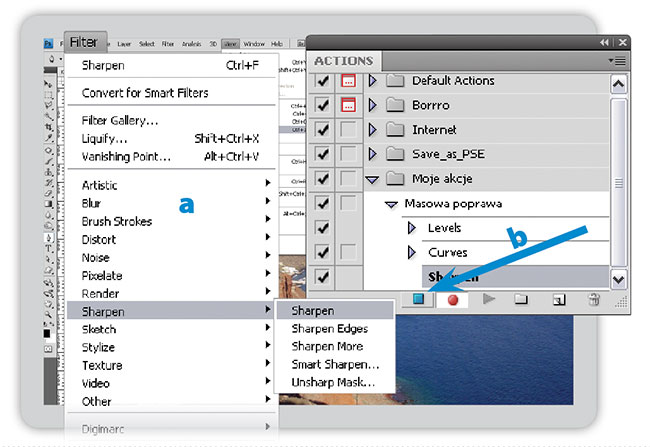Open the Actions panel flyout menu

tap(620, 62)
